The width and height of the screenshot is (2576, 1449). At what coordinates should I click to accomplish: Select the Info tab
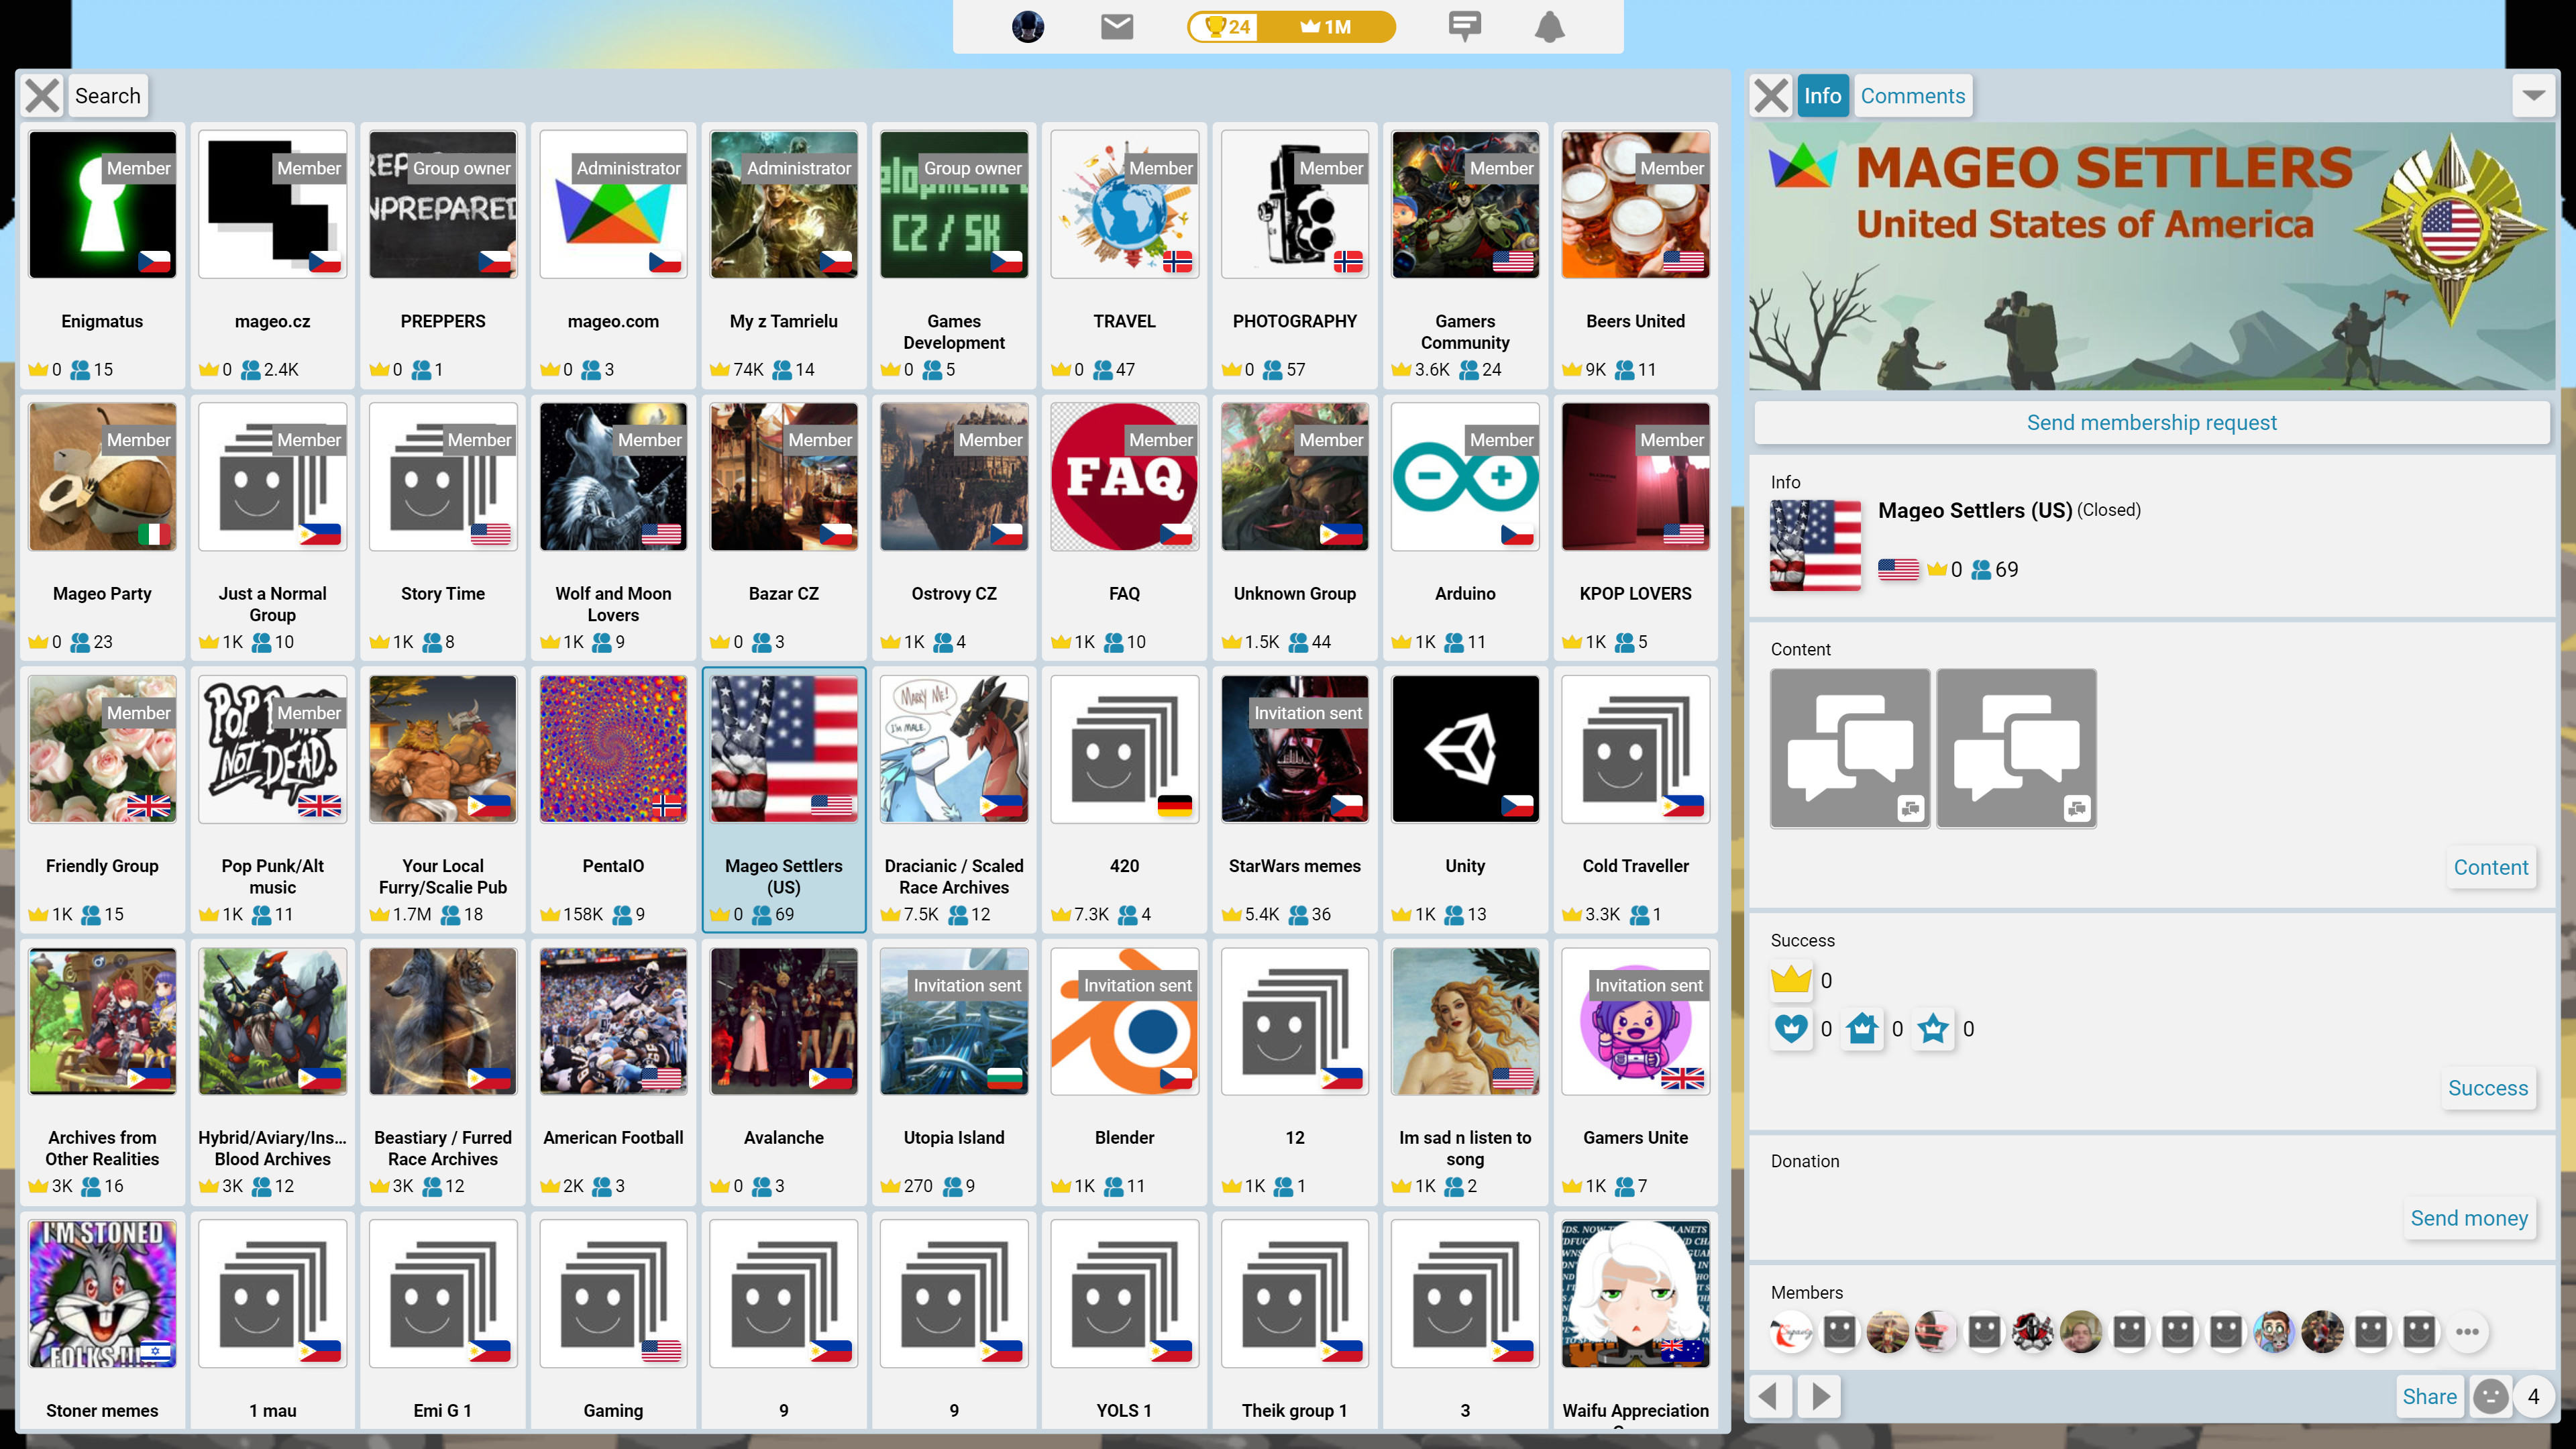pos(1822,95)
